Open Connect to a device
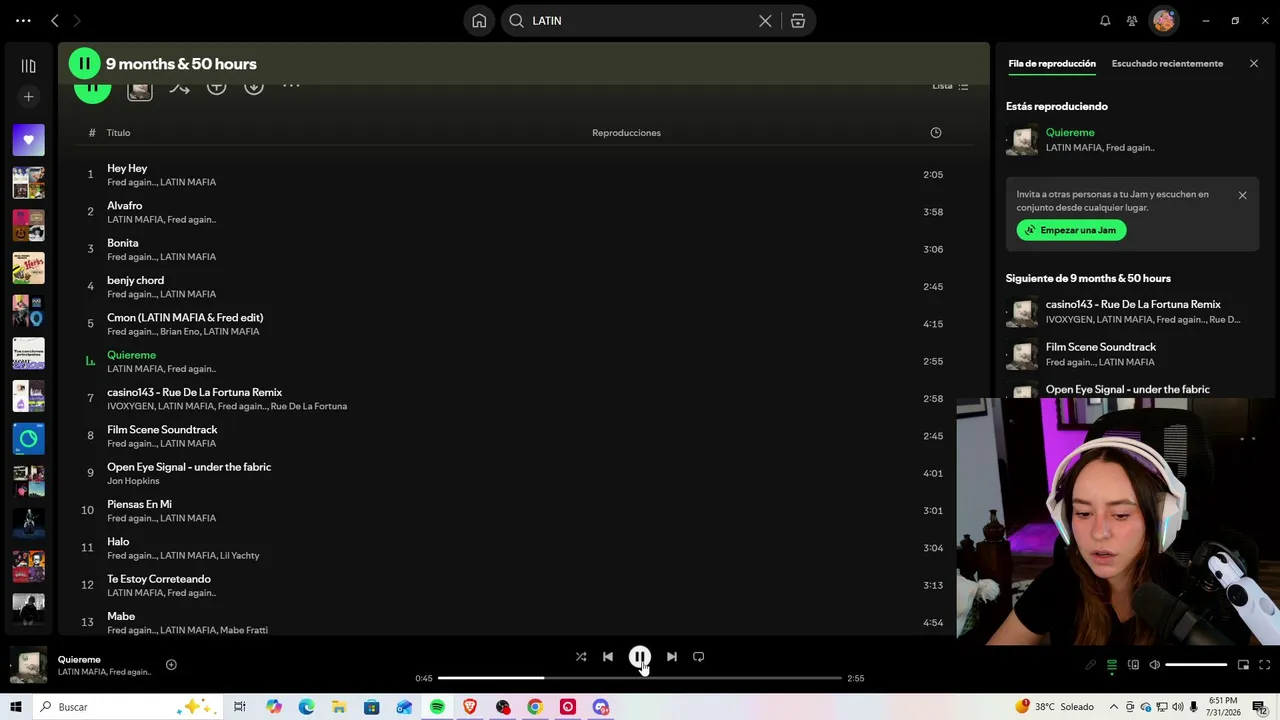 pos(1133,665)
